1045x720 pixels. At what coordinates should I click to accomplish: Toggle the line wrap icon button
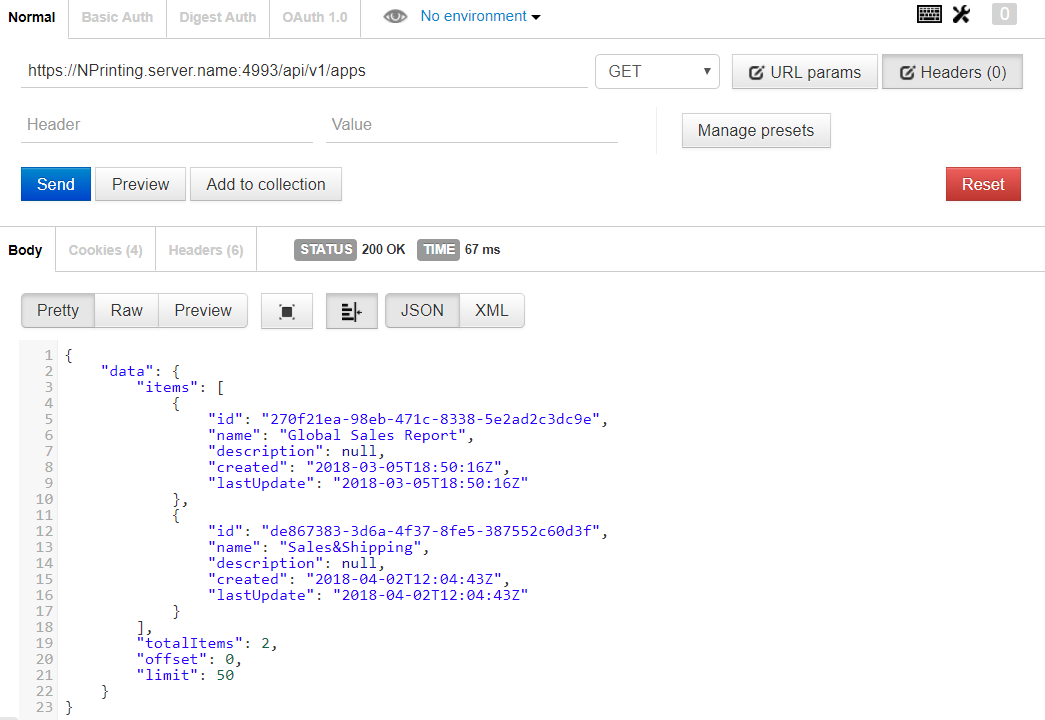351,311
